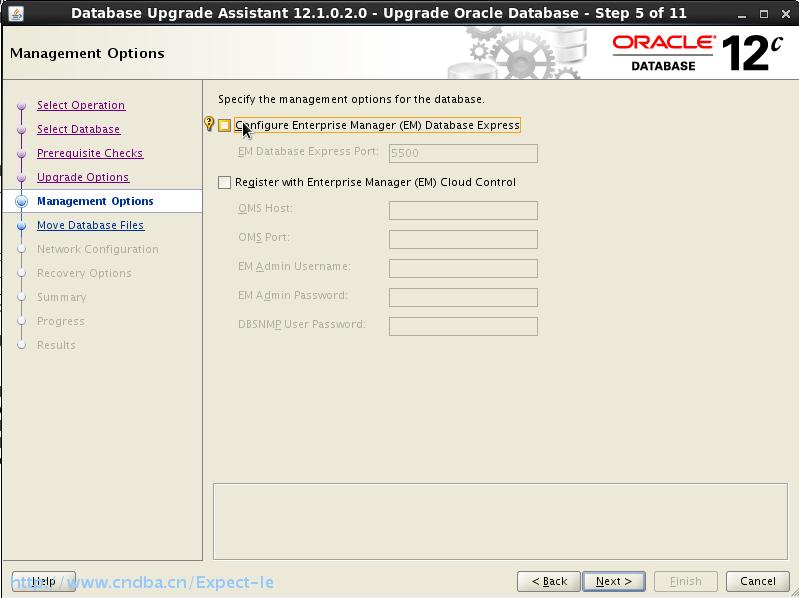This screenshot has width=799, height=598.
Task: Open Prerequisite Checks step
Action: point(90,153)
